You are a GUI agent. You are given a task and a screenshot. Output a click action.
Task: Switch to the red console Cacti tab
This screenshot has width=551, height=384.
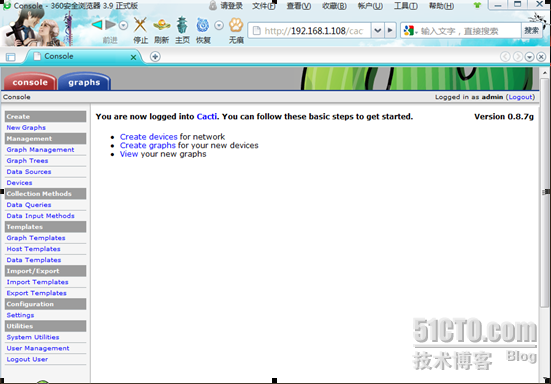coord(30,82)
